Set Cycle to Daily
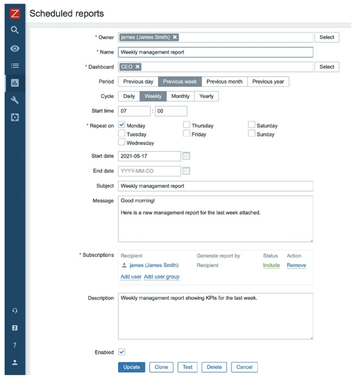Screen dimensions: 364x380 tap(129, 96)
